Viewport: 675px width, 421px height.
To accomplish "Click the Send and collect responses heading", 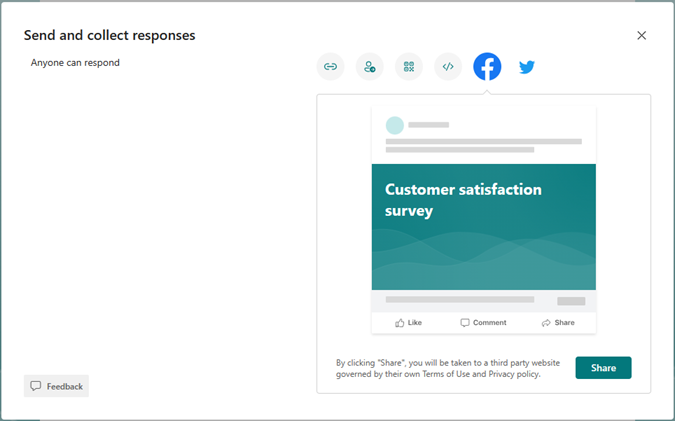I will [x=109, y=35].
